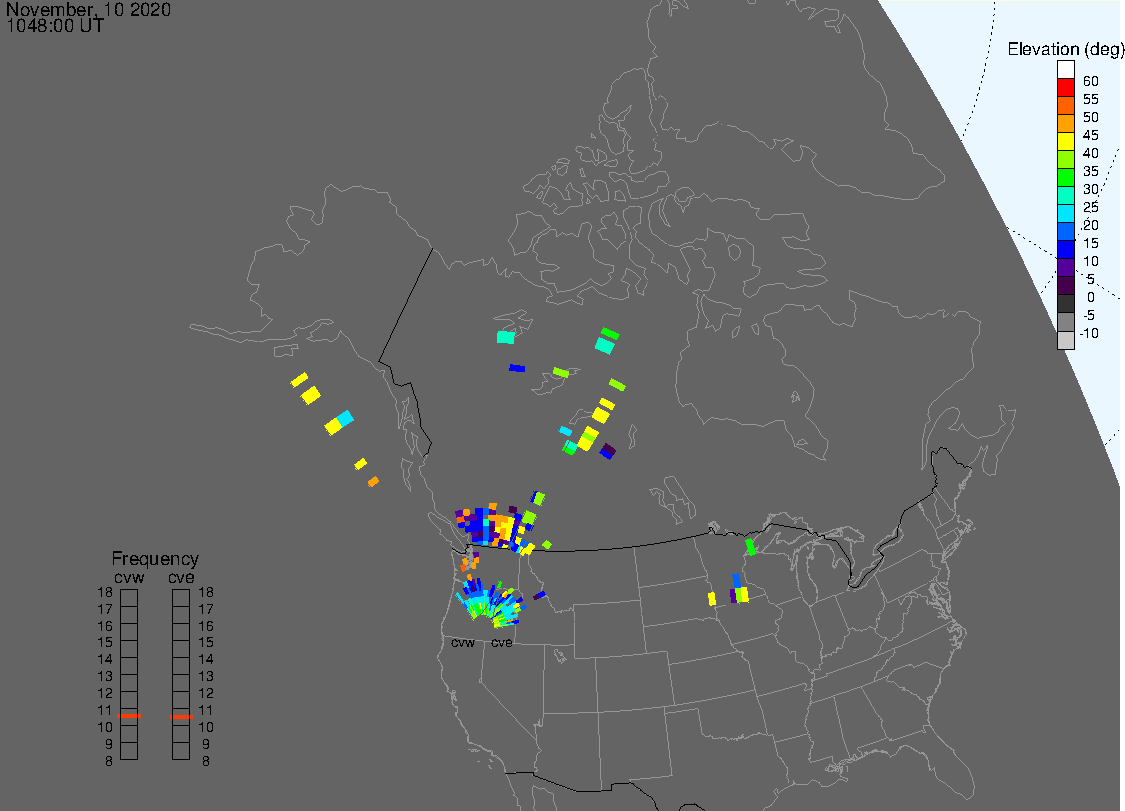The height and width of the screenshot is (811, 1125).
Task: Click the bottom cell of the cvw frequency bar
Action: pos(129,751)
